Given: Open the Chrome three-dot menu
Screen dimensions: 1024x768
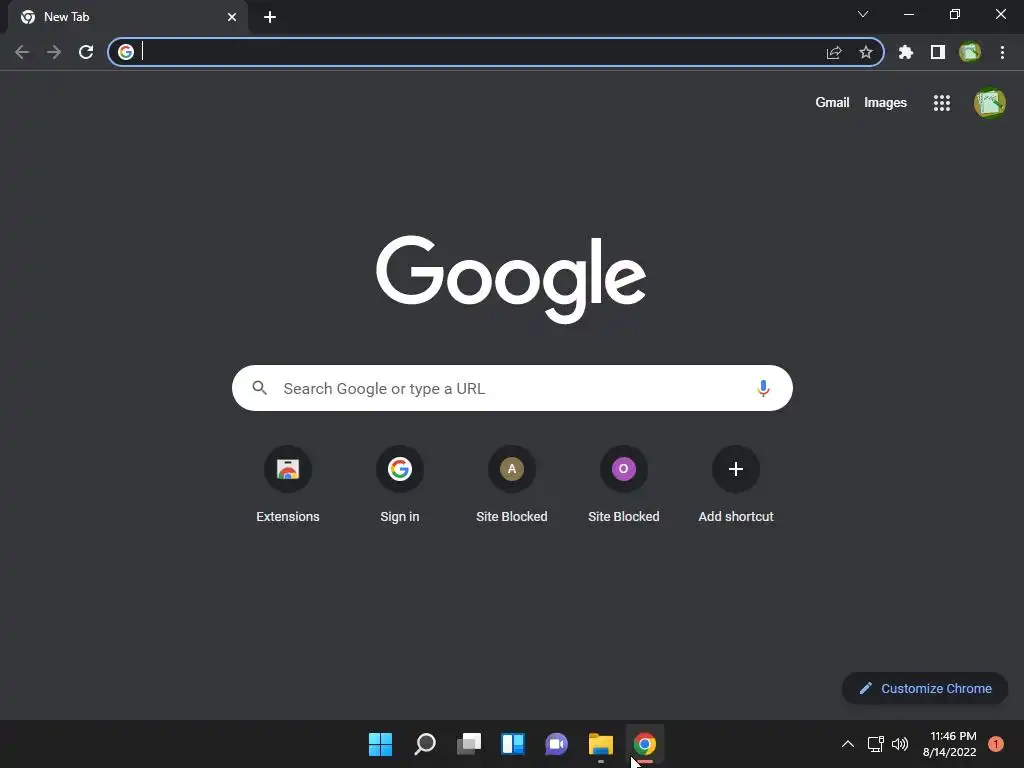Looking at the screenshot, I should [1002, 52].
